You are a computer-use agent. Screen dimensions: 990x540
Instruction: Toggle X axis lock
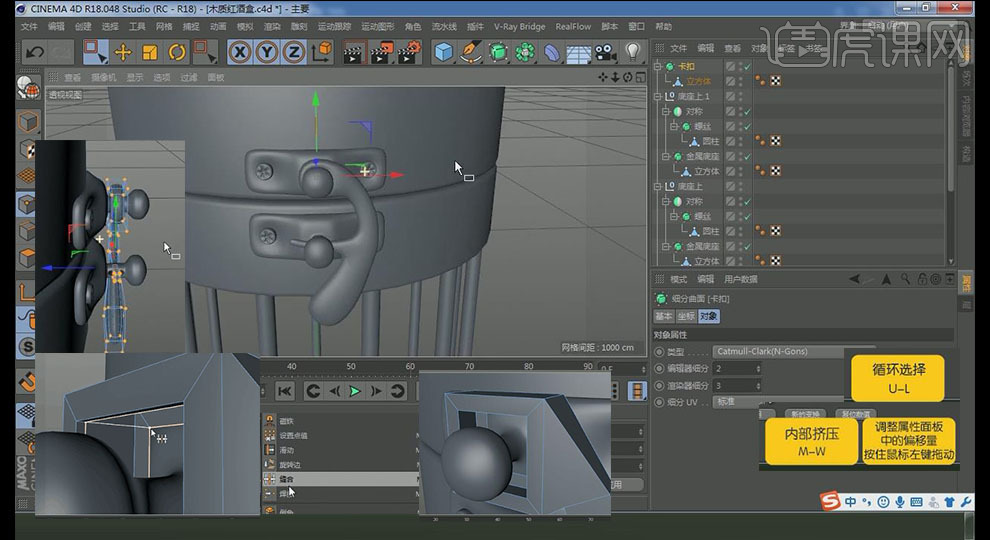point(239,52)
